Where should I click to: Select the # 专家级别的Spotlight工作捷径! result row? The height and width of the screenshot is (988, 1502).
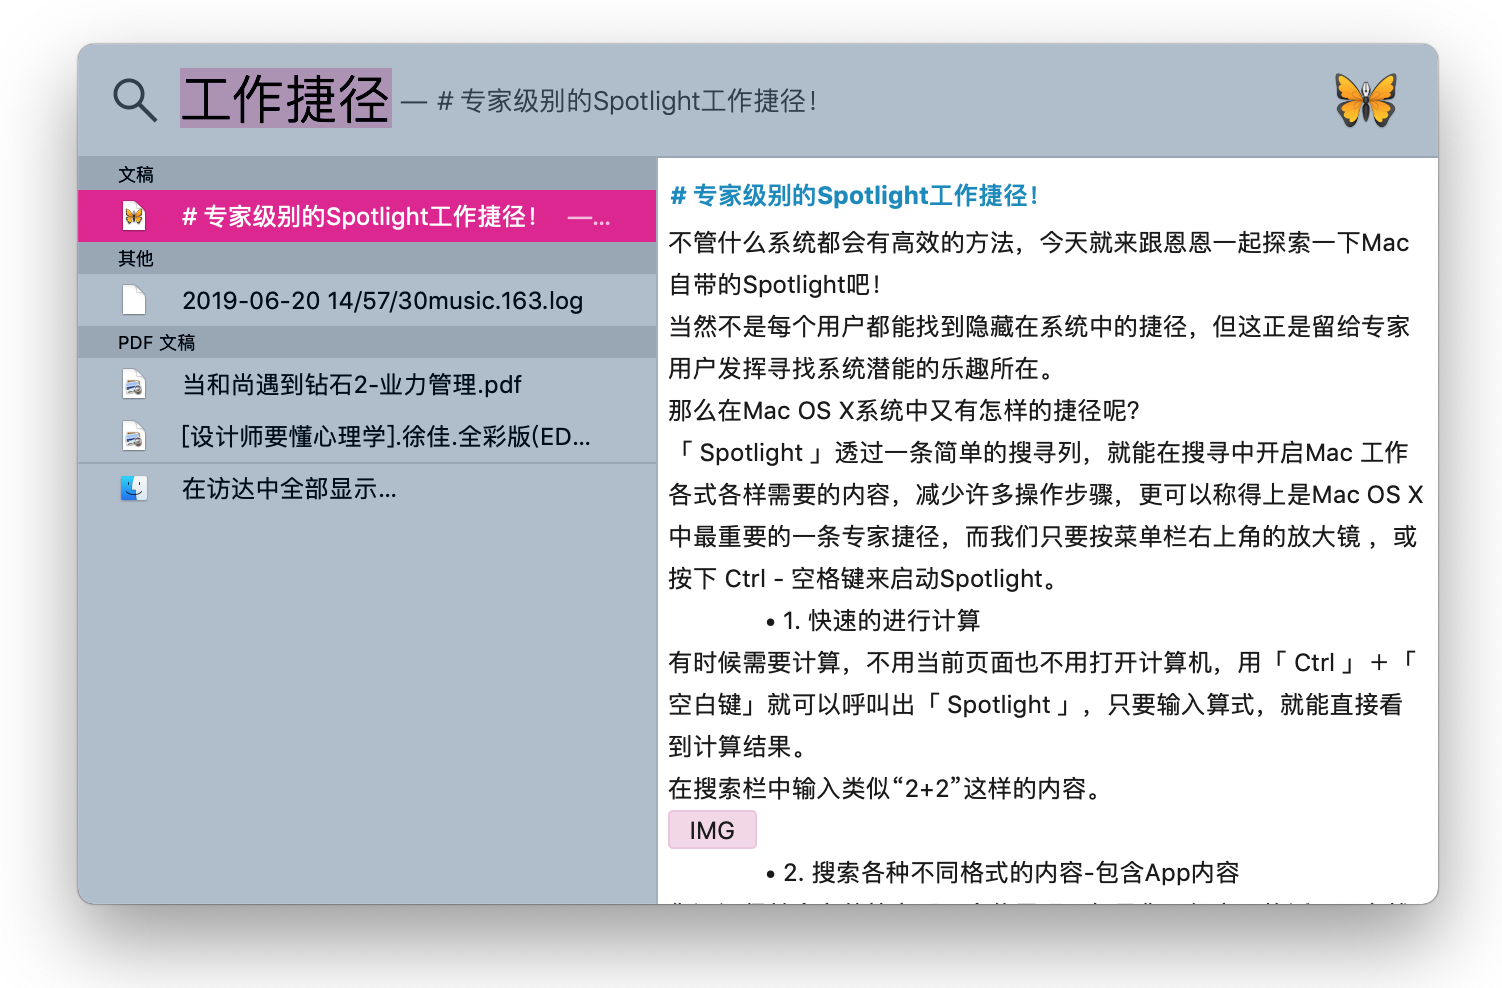point(367,216)
